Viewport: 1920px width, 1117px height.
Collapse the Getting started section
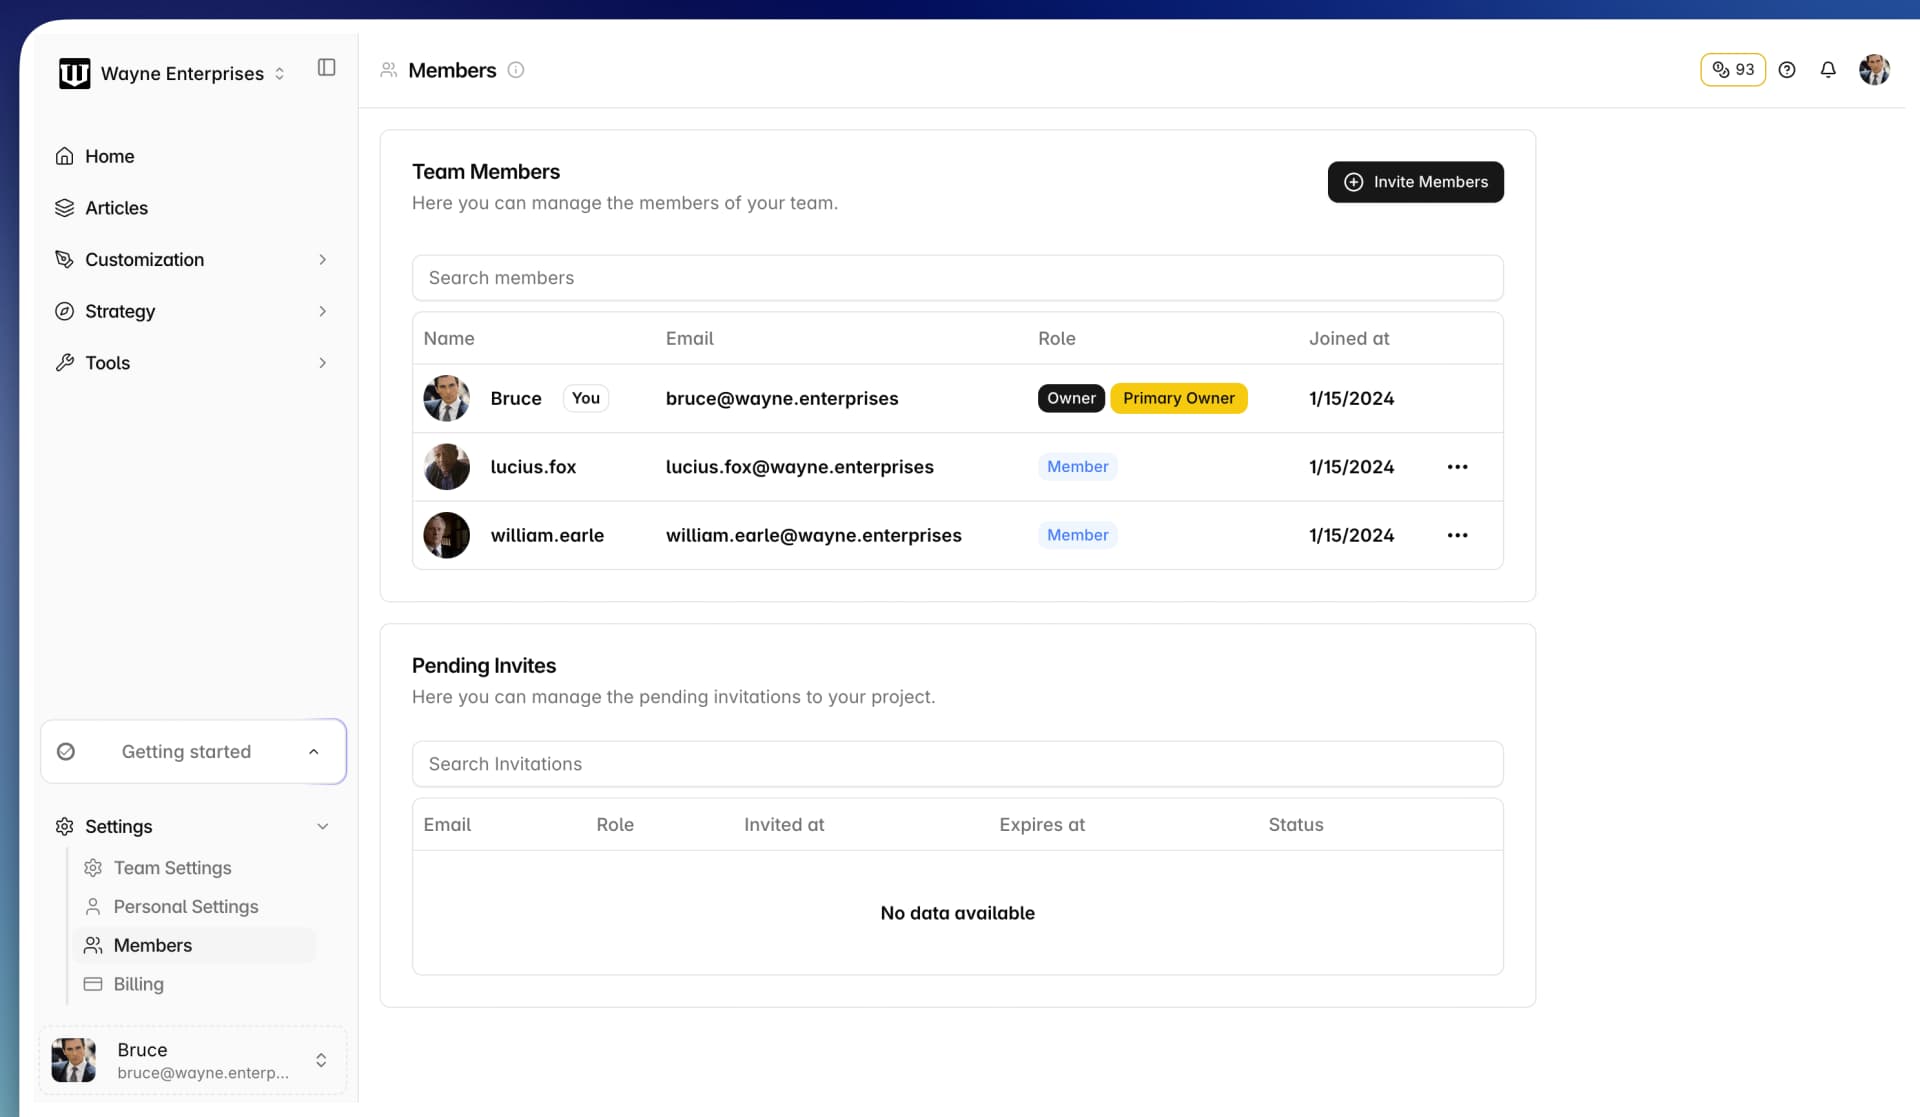tap(313, 751)
